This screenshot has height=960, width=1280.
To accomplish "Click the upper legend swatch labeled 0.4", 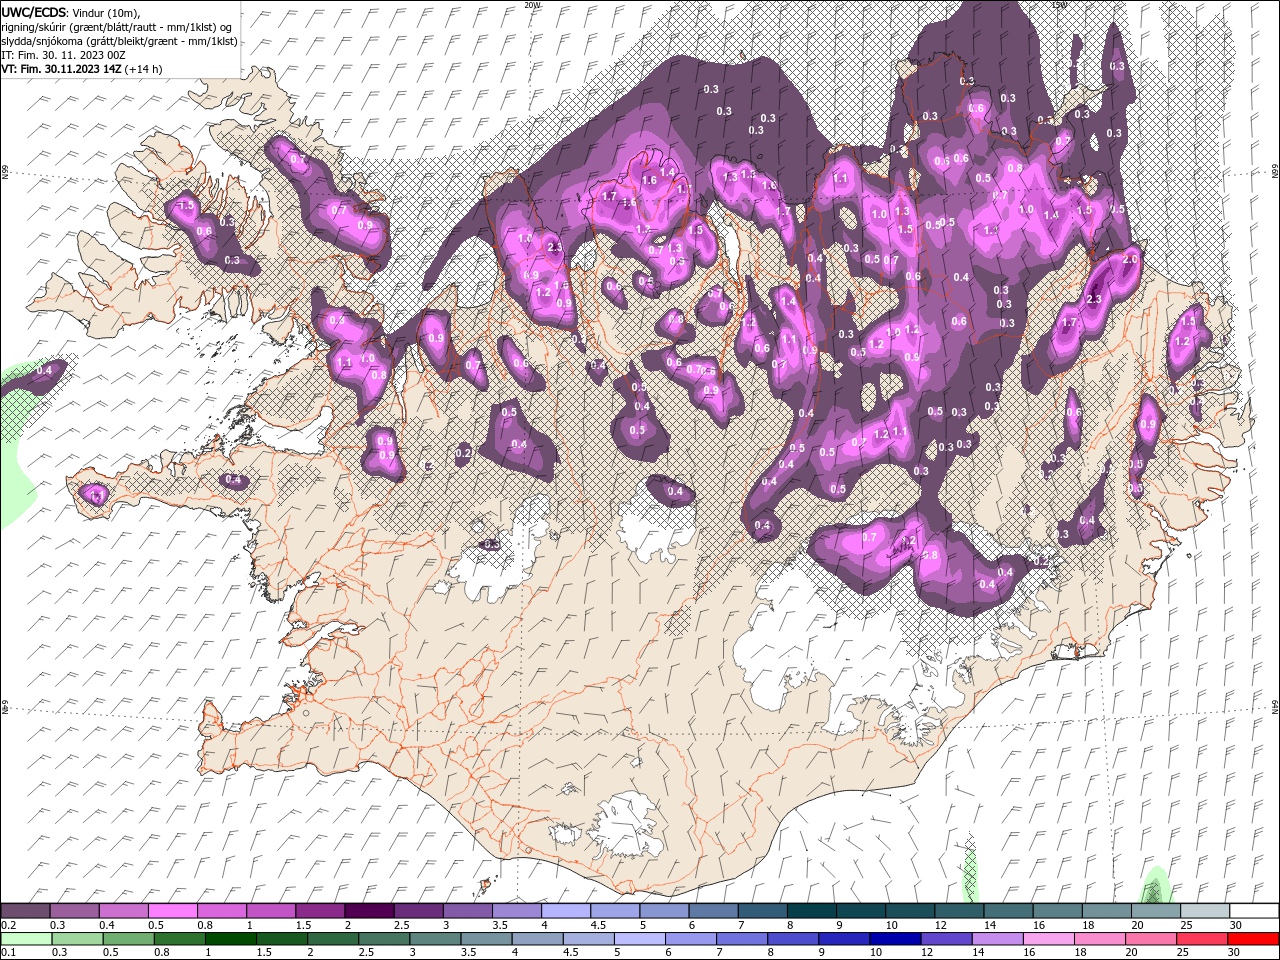I will click(123, 910).
